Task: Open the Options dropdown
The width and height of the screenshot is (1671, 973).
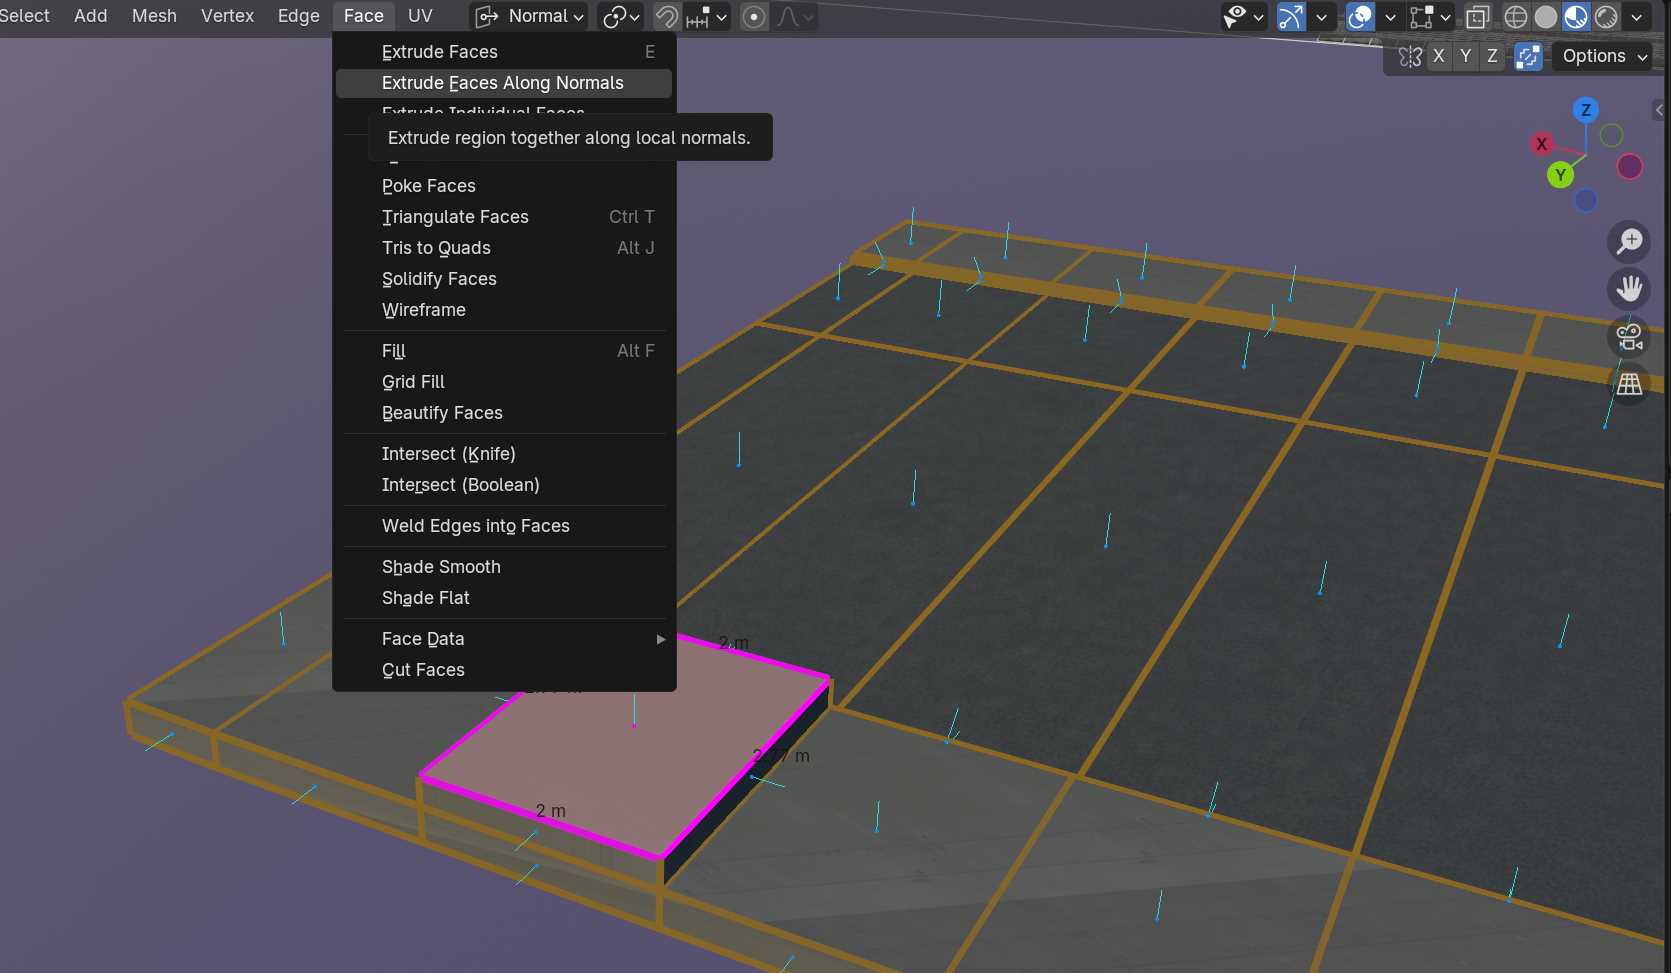Action: [x=1603, y=56]
